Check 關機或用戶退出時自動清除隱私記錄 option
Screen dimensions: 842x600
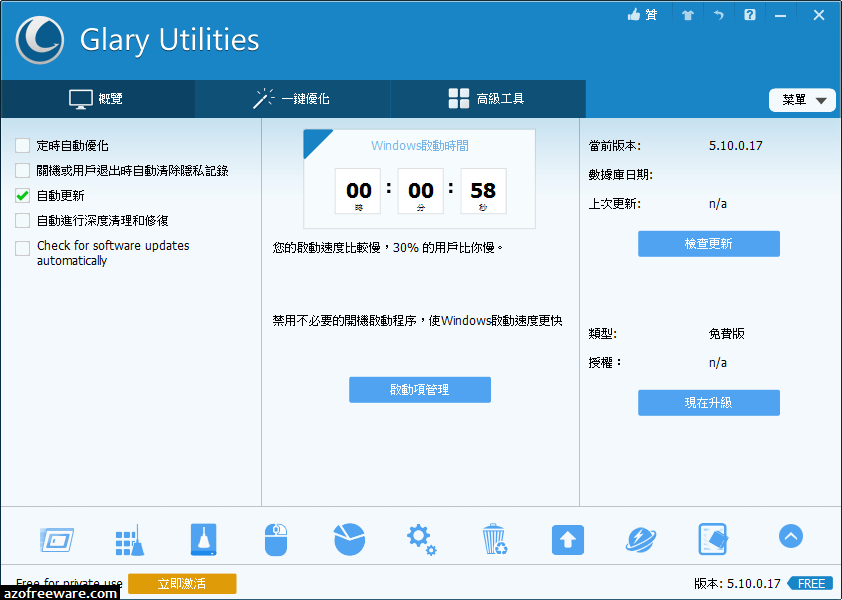click(x=23, y=171)
